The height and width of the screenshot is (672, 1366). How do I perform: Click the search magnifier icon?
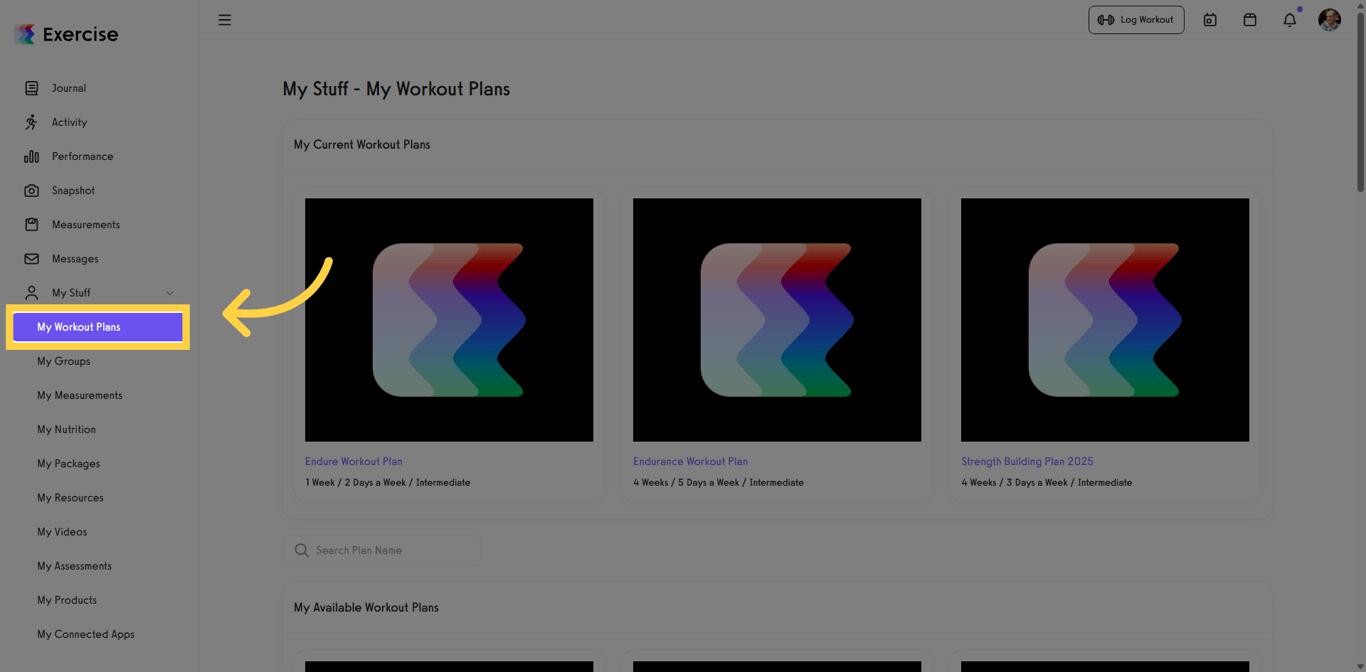[301, 550]
